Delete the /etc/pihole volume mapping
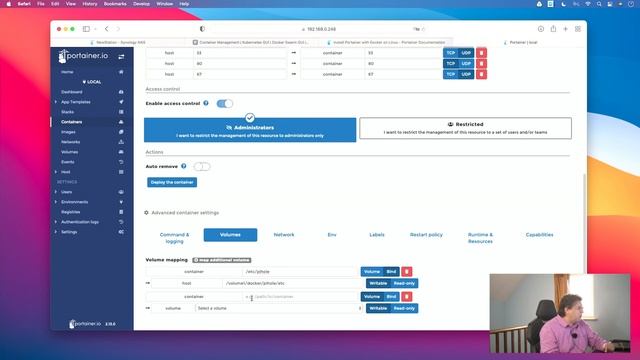 pos(407,271)
